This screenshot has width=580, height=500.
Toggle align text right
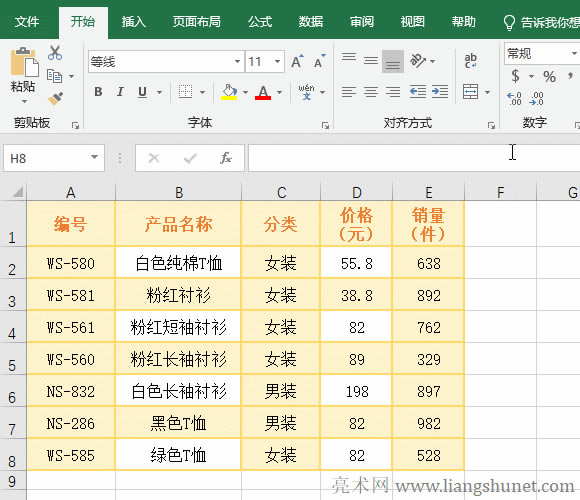tap(393, 91)
